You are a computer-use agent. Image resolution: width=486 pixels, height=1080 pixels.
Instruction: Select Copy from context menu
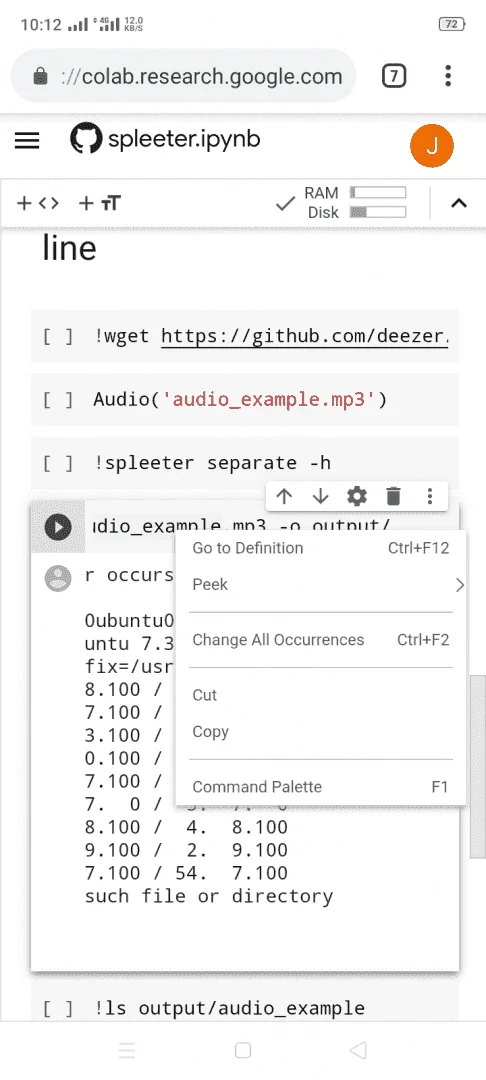321,732
